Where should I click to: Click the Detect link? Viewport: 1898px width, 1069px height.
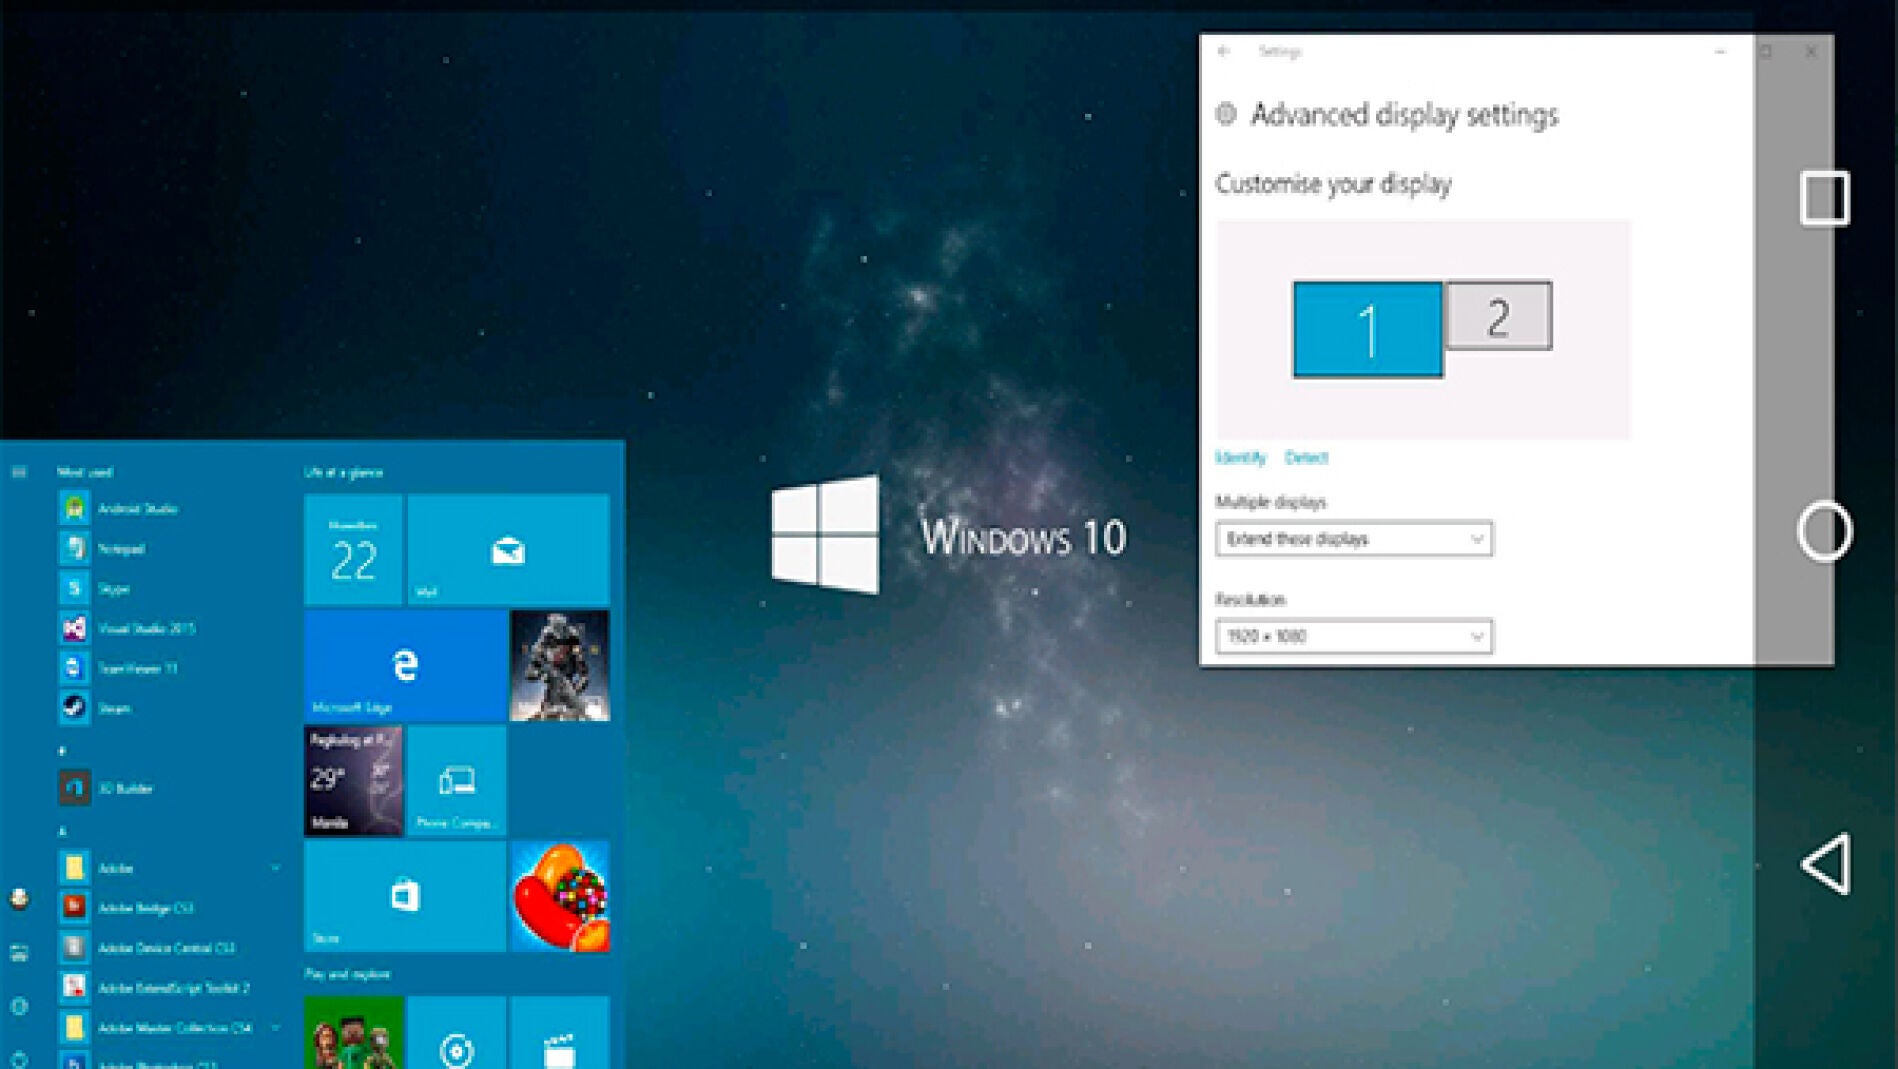[x=1306, y=458]
